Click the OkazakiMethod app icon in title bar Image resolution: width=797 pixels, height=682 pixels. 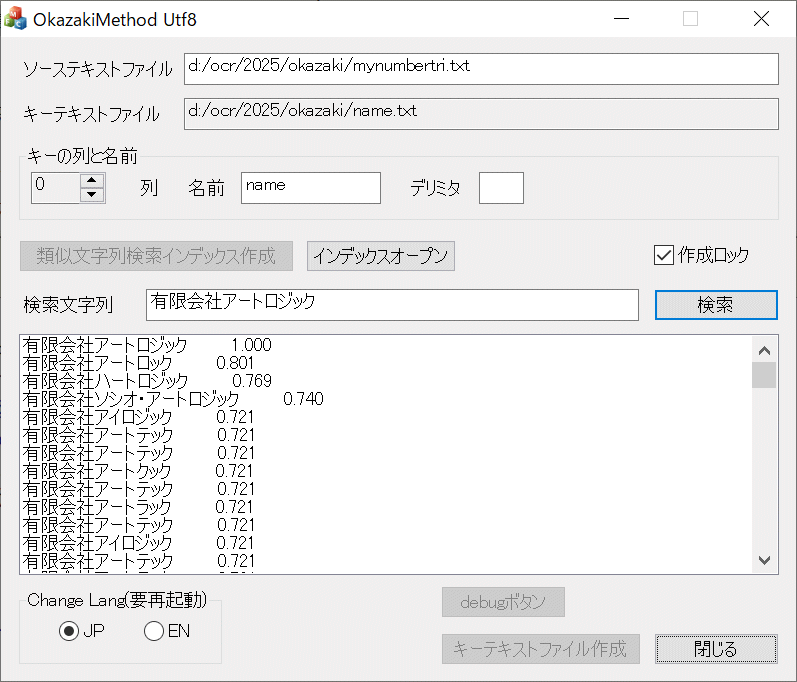[15, 19]
